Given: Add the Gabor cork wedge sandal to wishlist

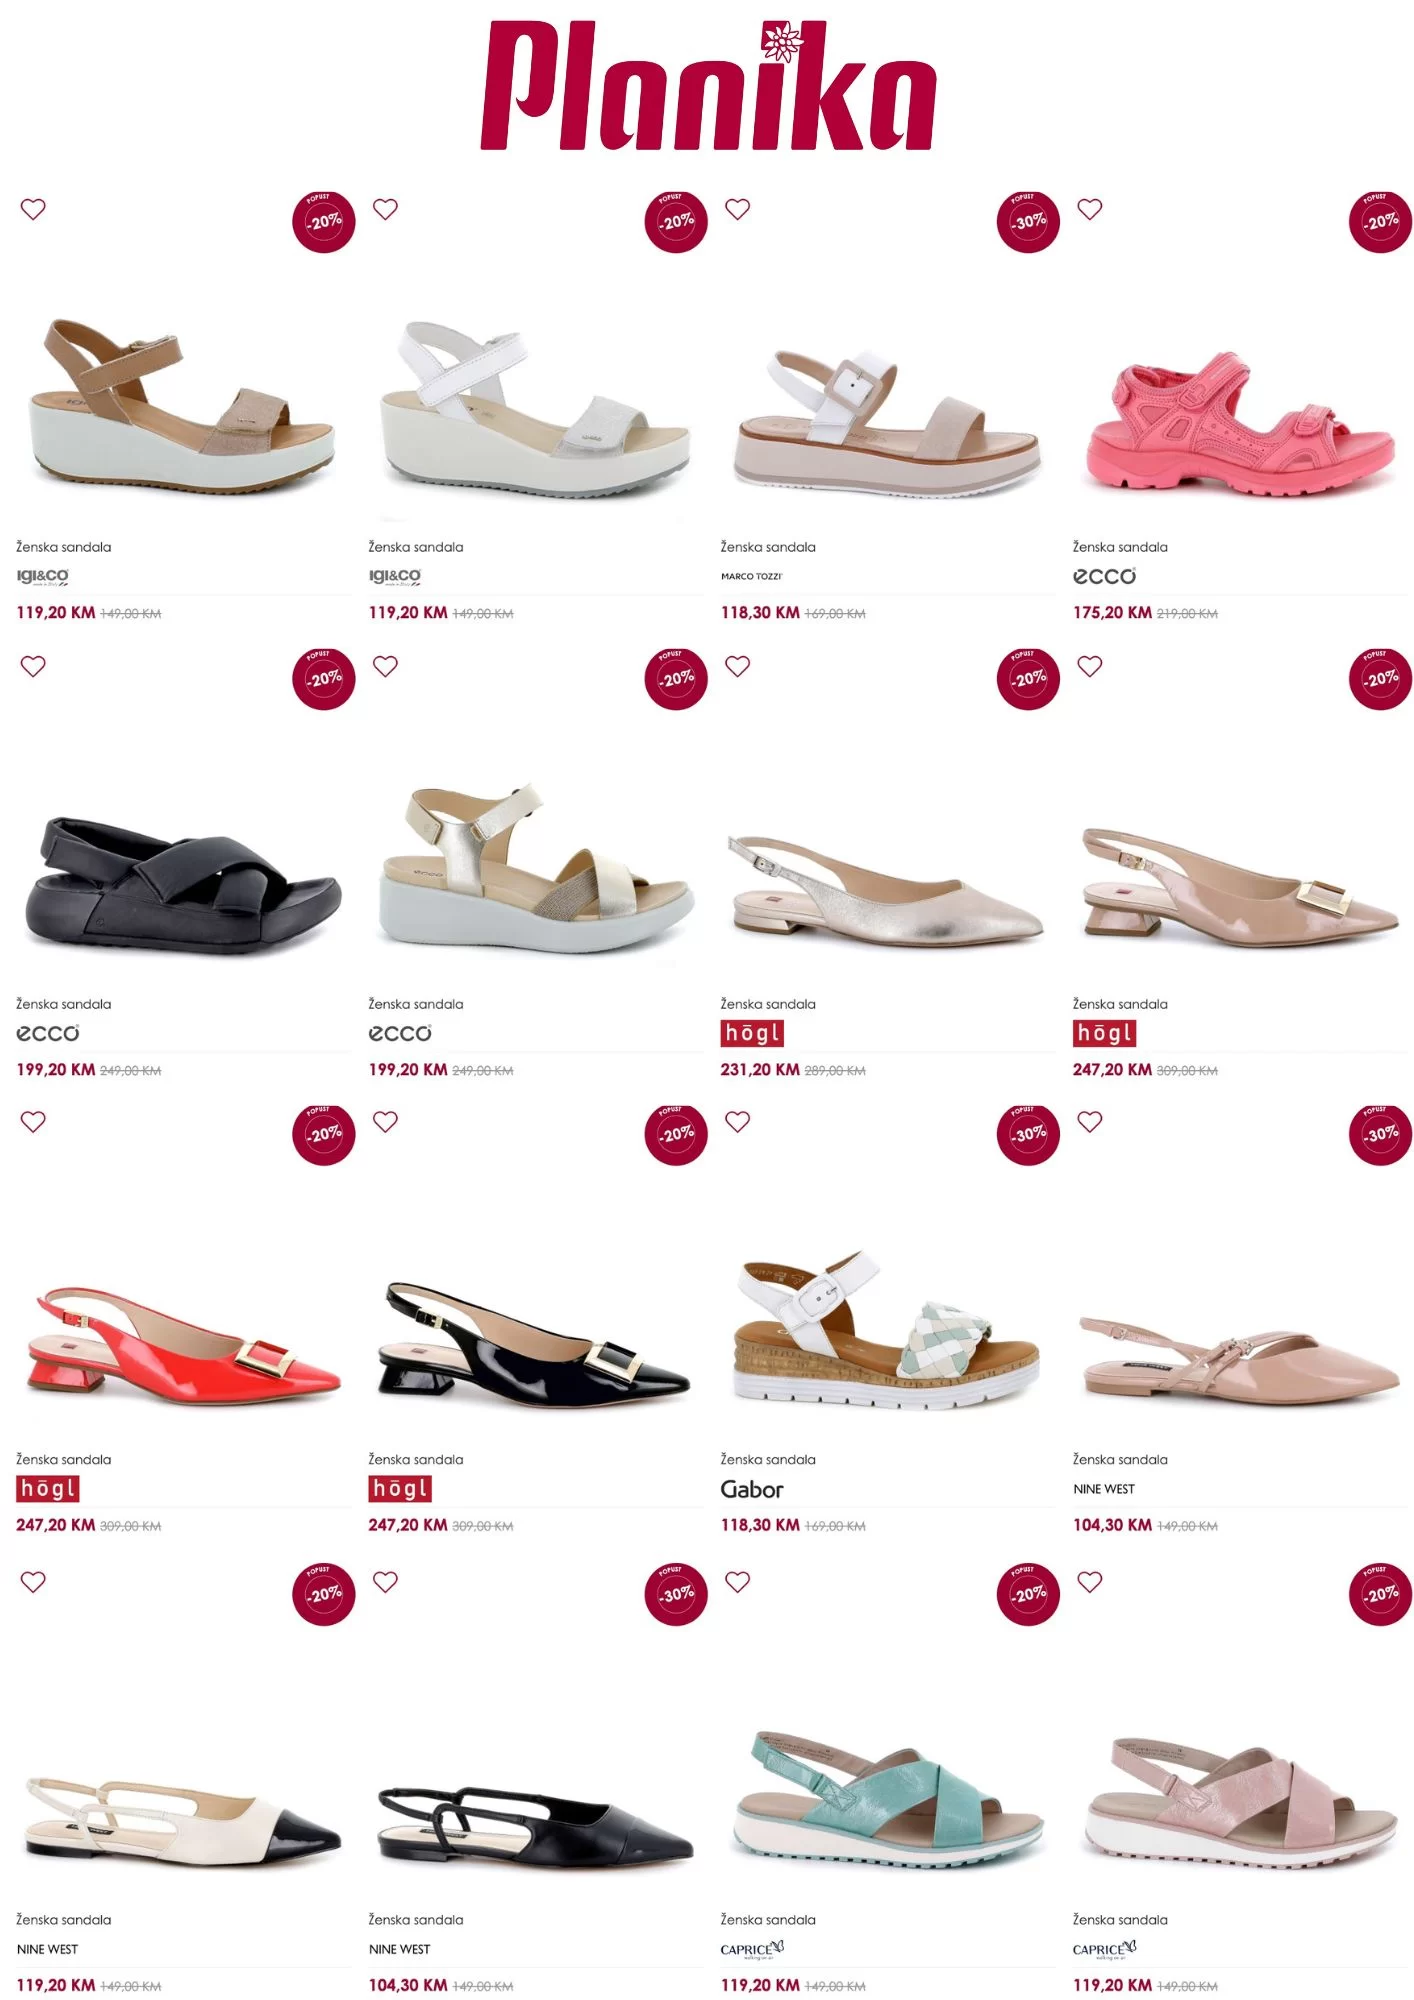Looking at the screenshot, I should tap(737, 1122).
